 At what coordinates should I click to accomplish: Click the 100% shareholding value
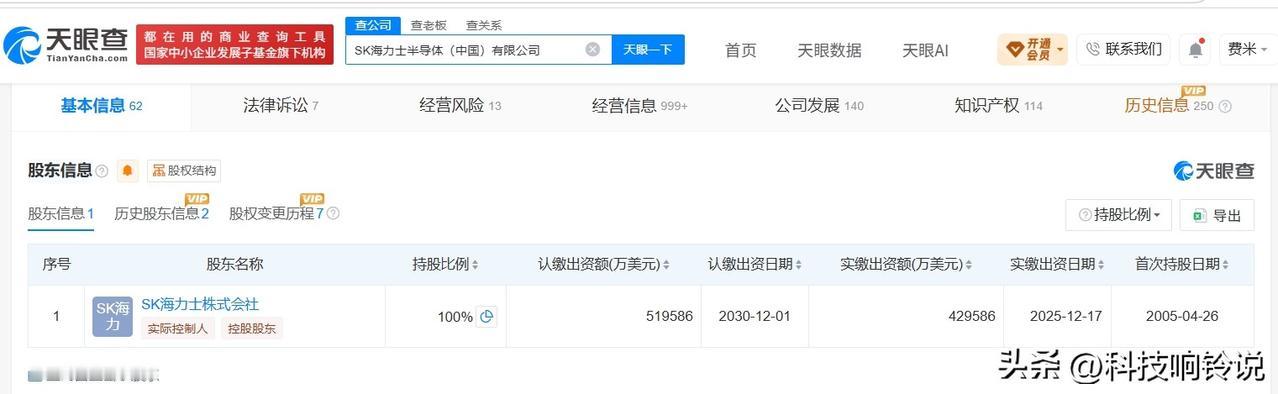455,317
